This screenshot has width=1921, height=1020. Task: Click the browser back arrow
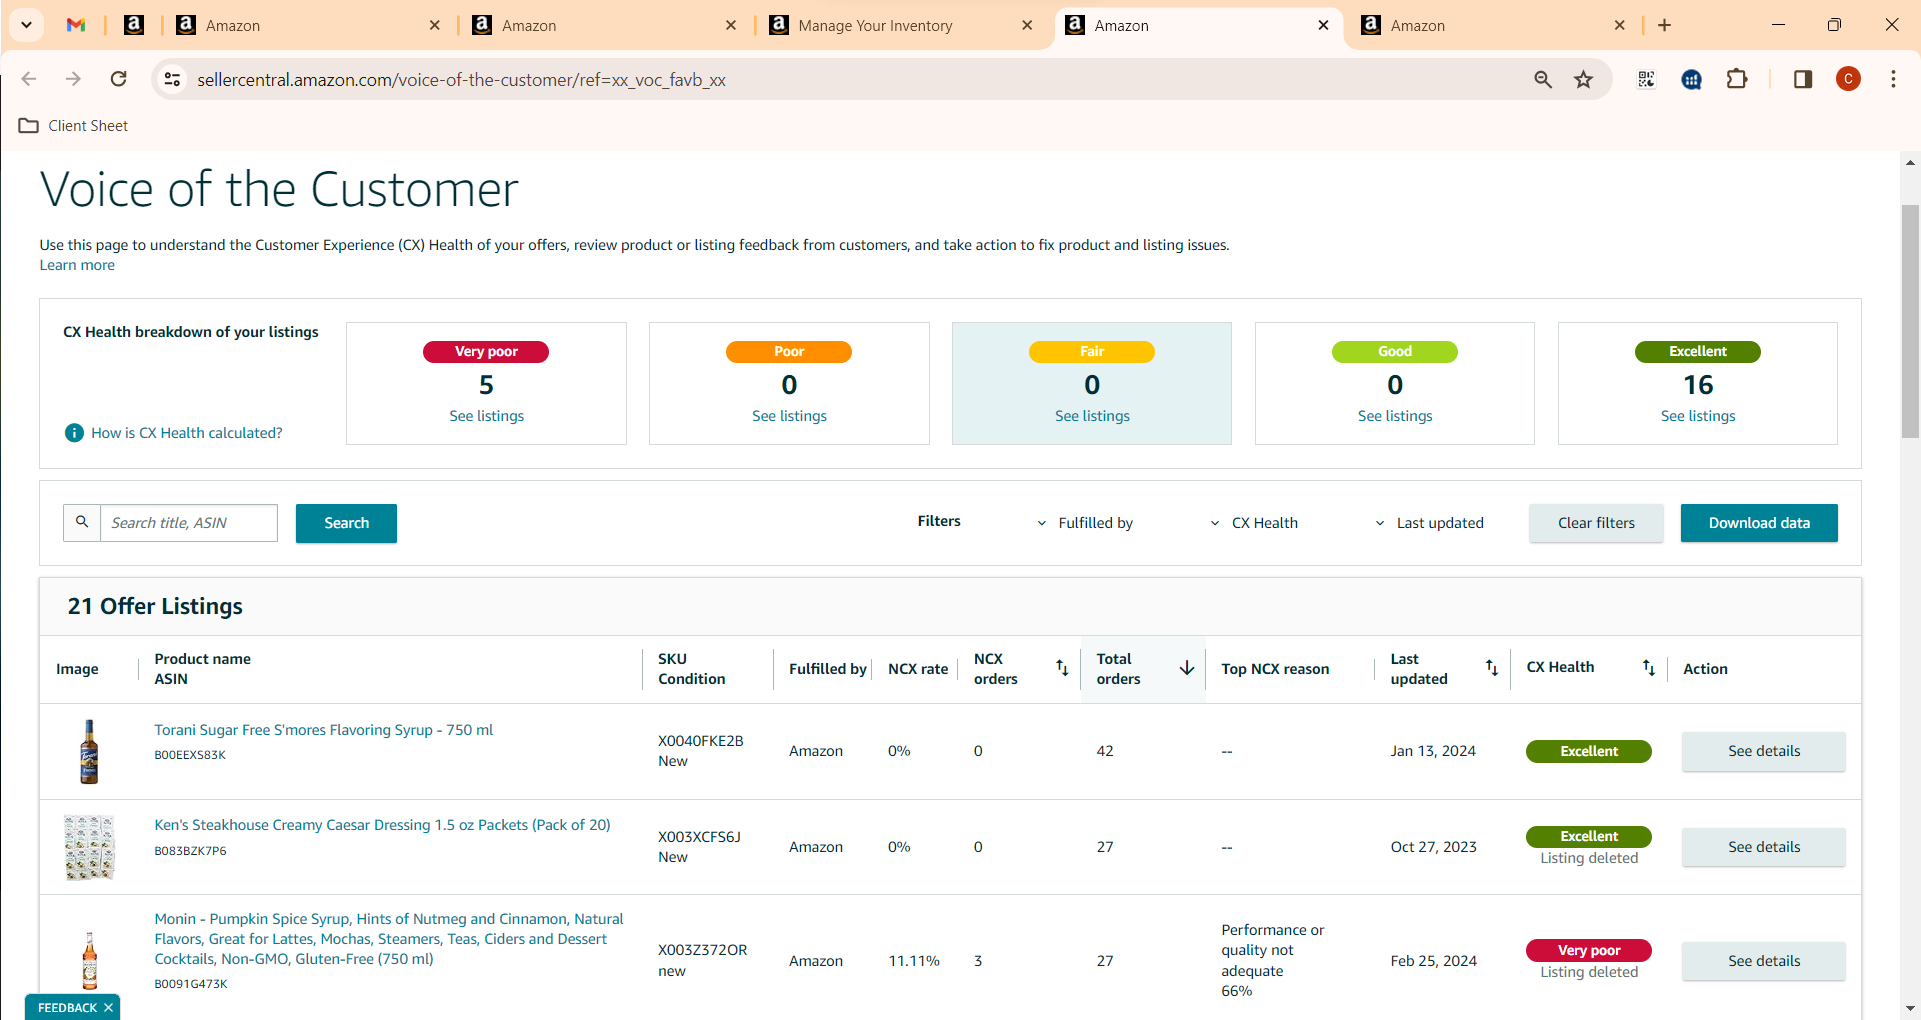pos(29,79)
